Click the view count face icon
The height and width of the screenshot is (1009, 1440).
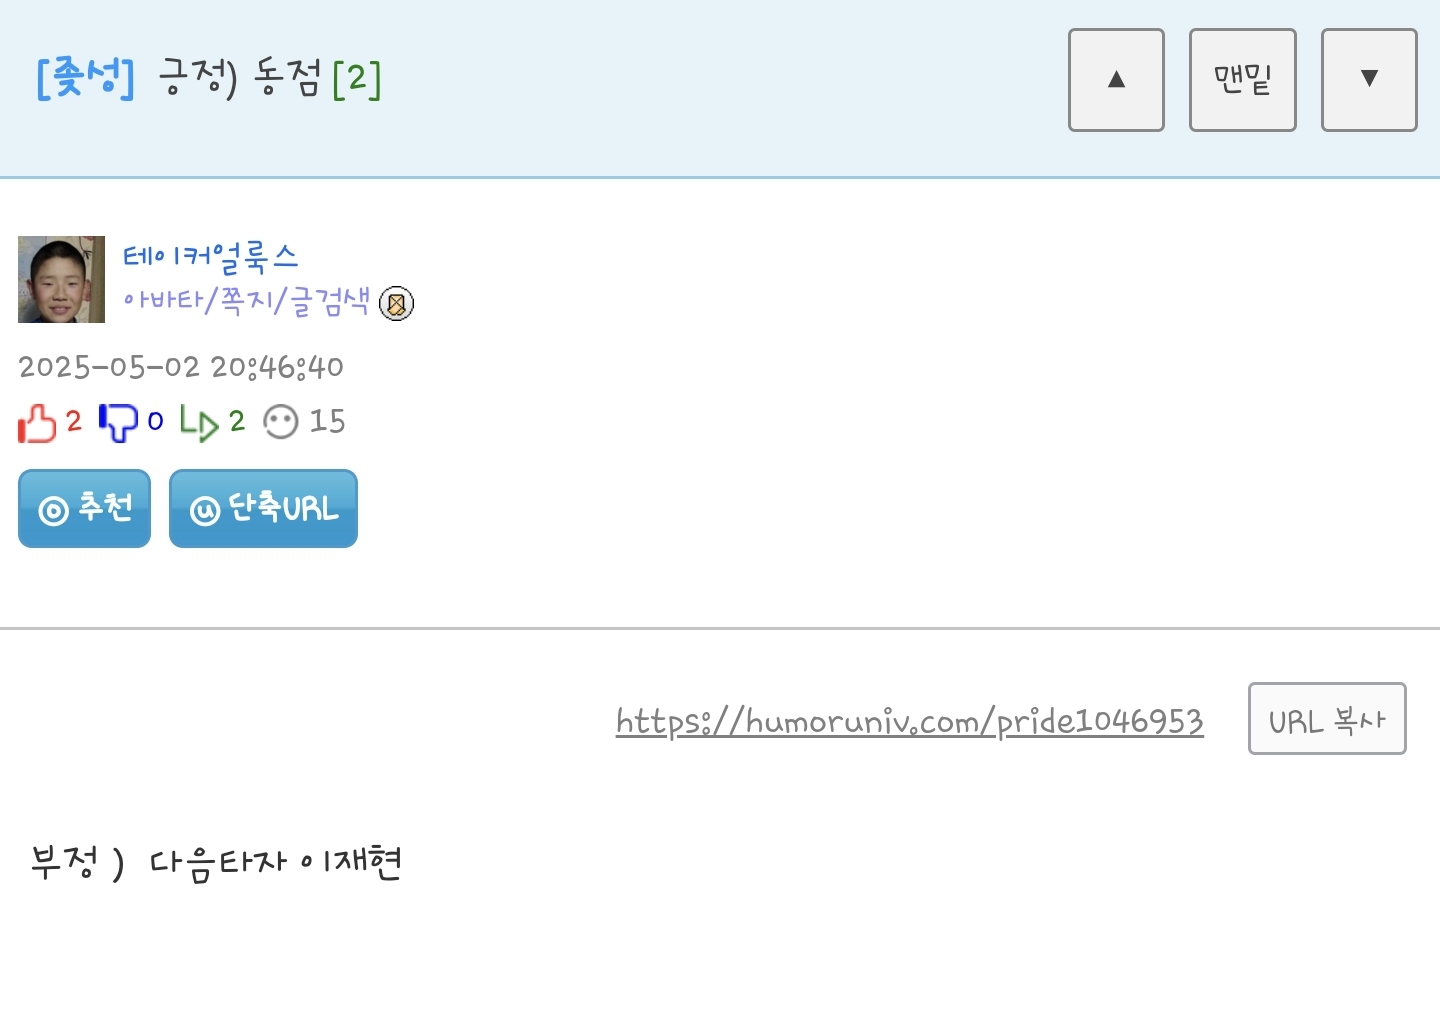click(x=281, y=422)
